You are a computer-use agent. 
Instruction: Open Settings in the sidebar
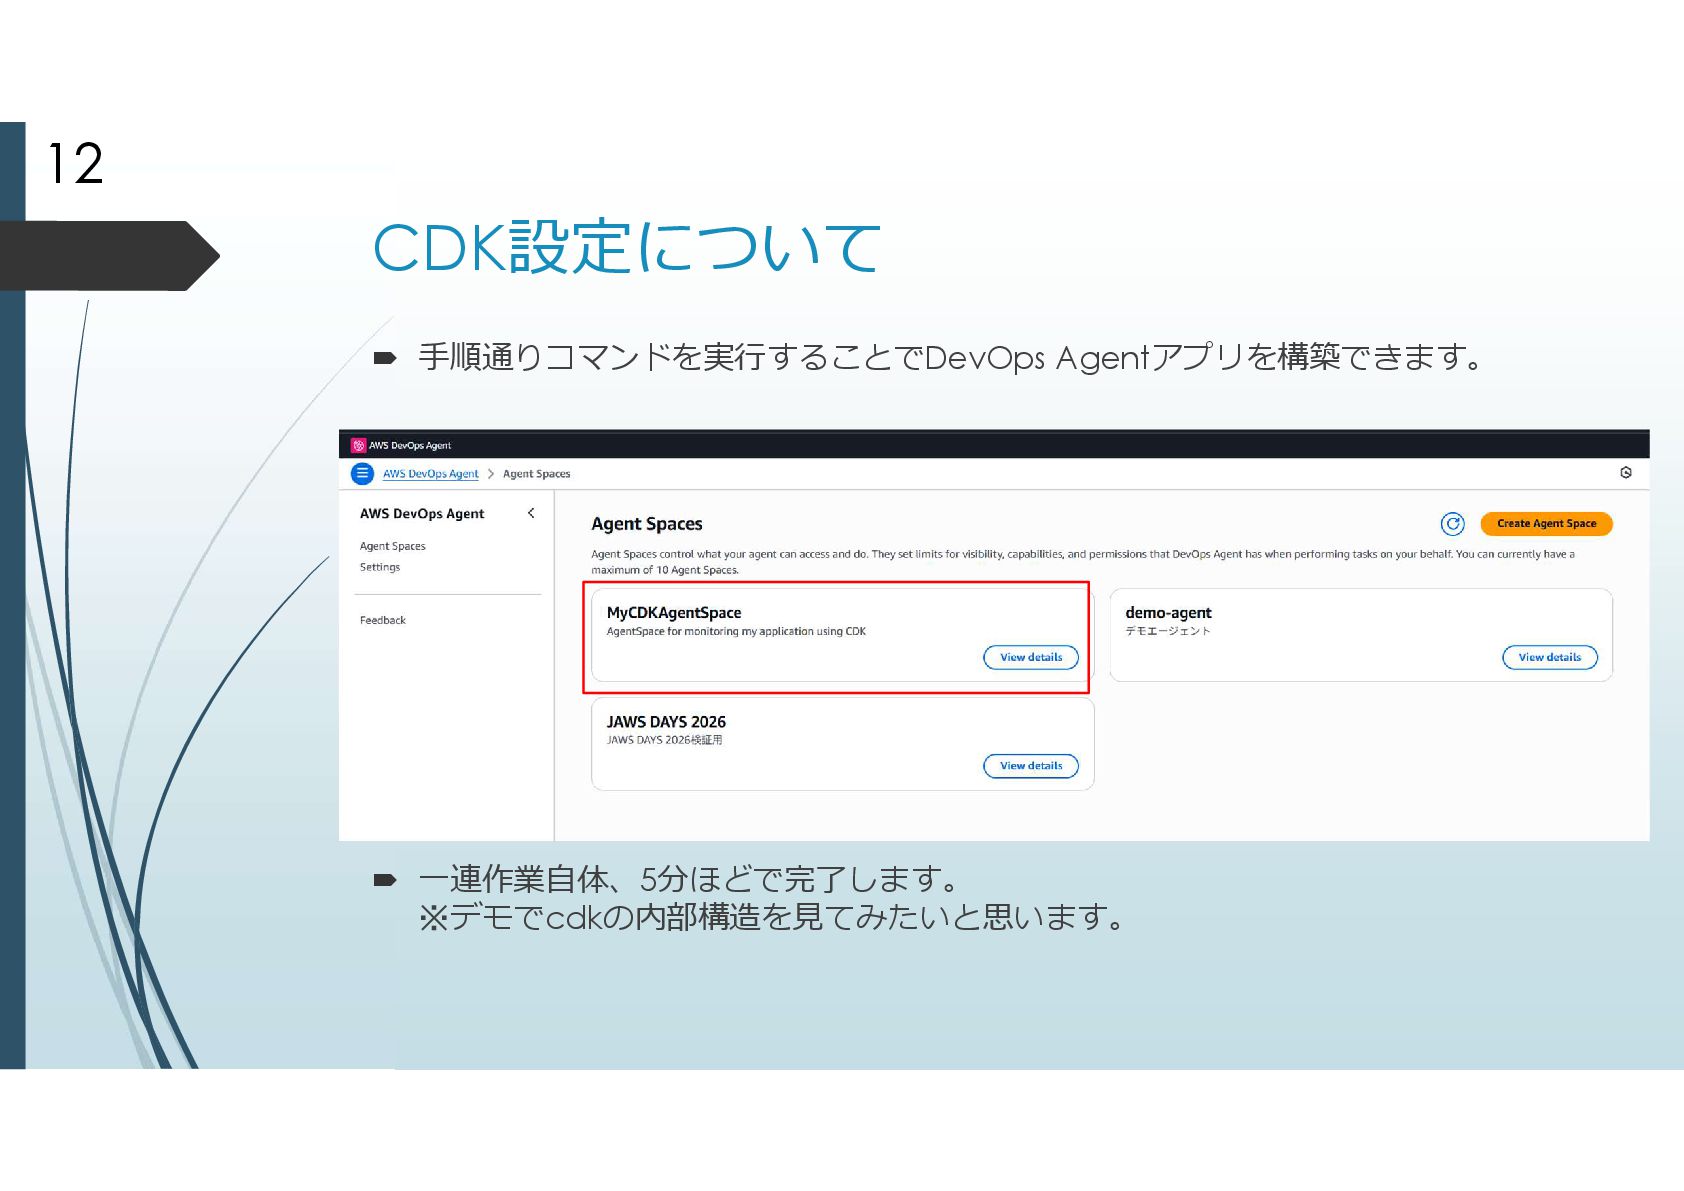[x=380, y=567]
